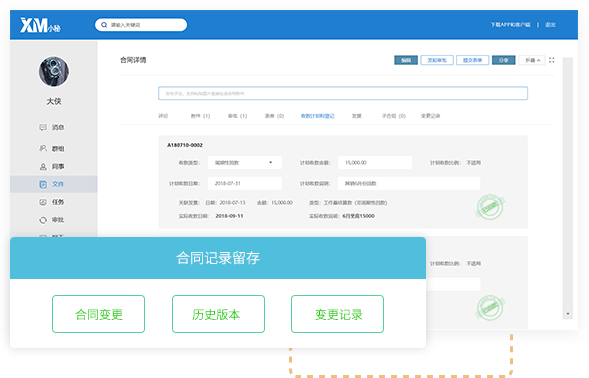This screenshot has height=378, width=589.
Task: Click the green stamp on the second record
Action: (490, 308)
